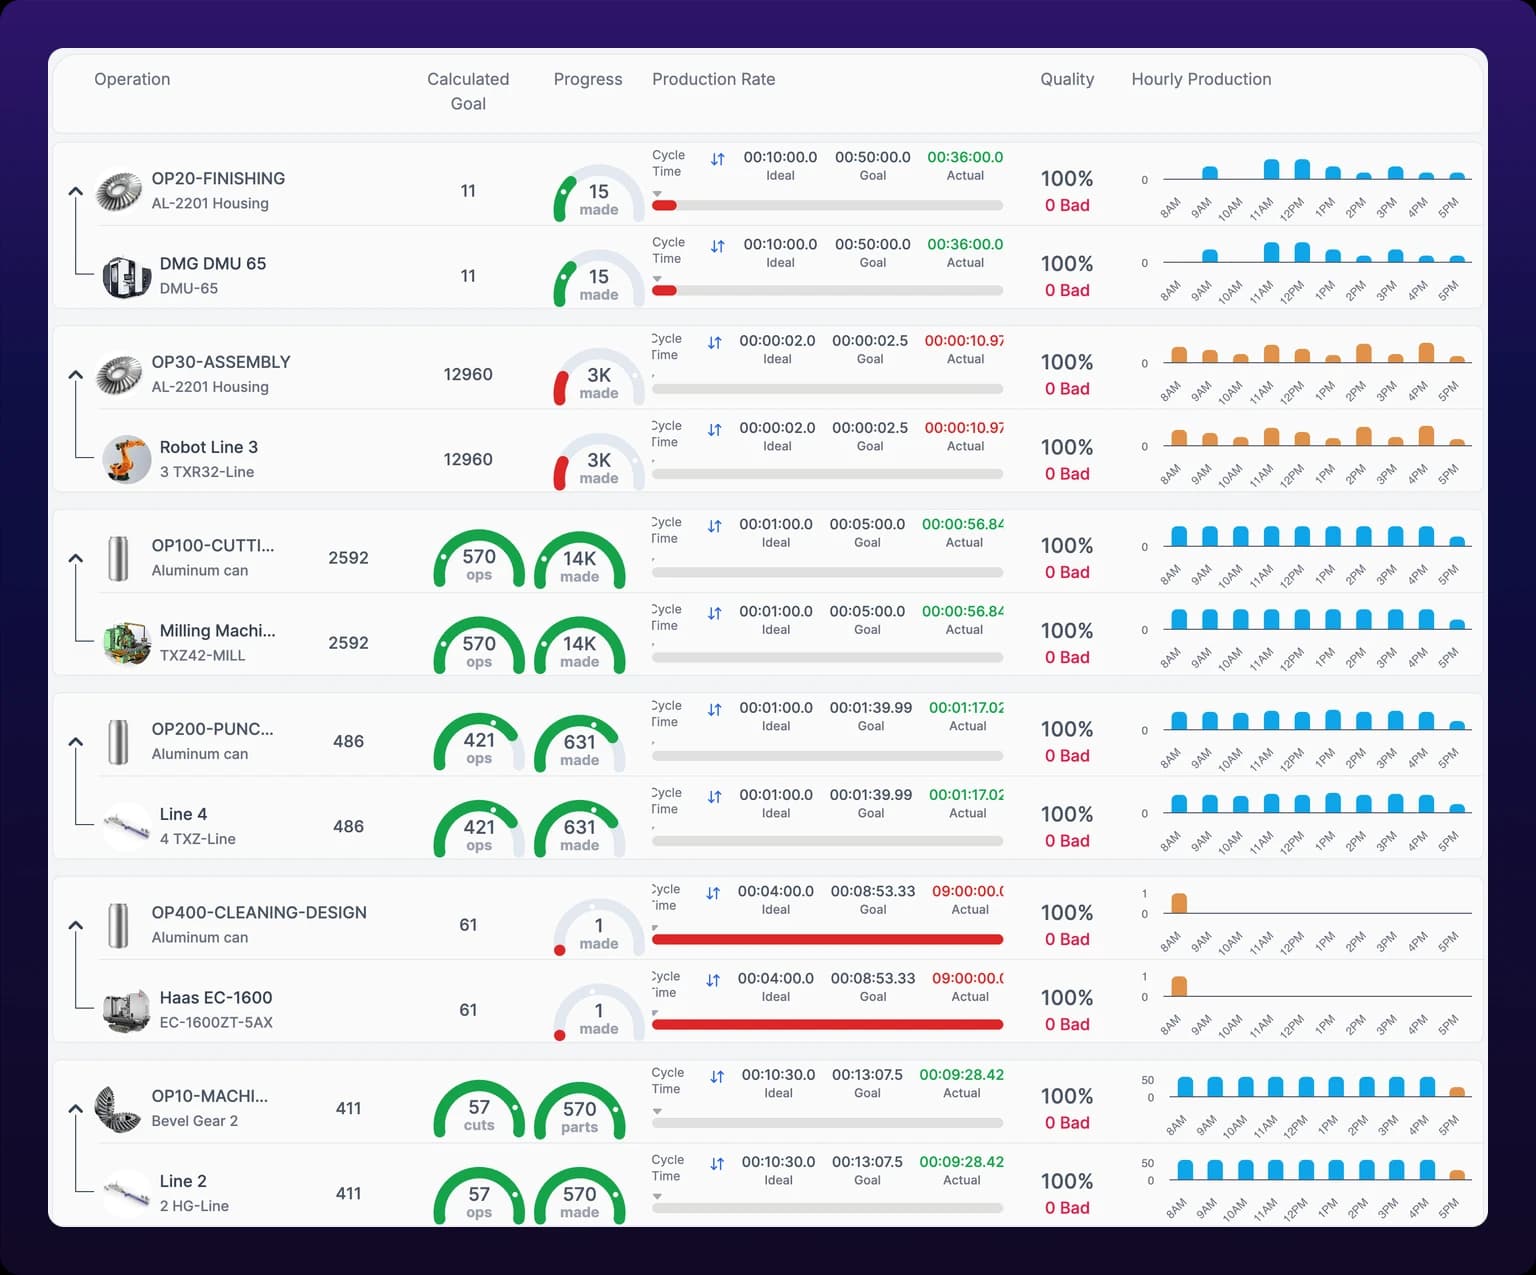Click the OP30-ASSEMBLY orange hourly production chart
1536x1275 pixels.
1305,372
